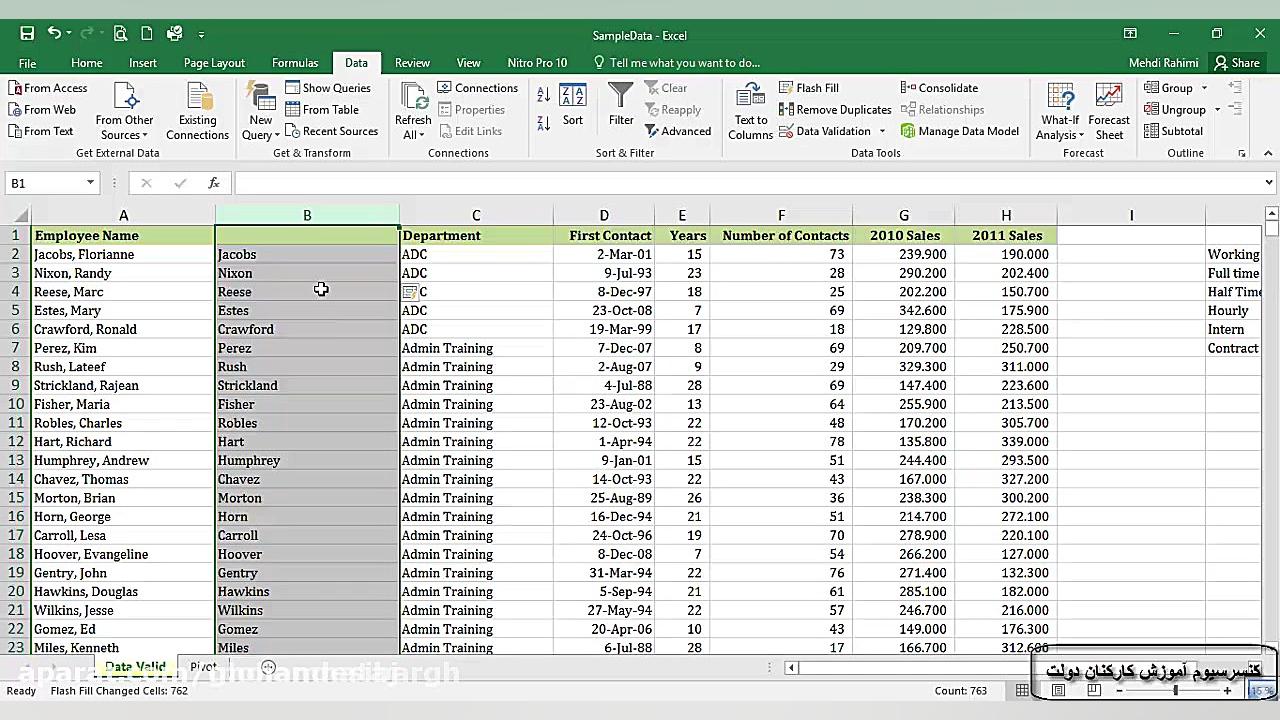The image size is (1280, 720).
Task: Toggle Show Queries pane
Action: [x=328, y=88]
